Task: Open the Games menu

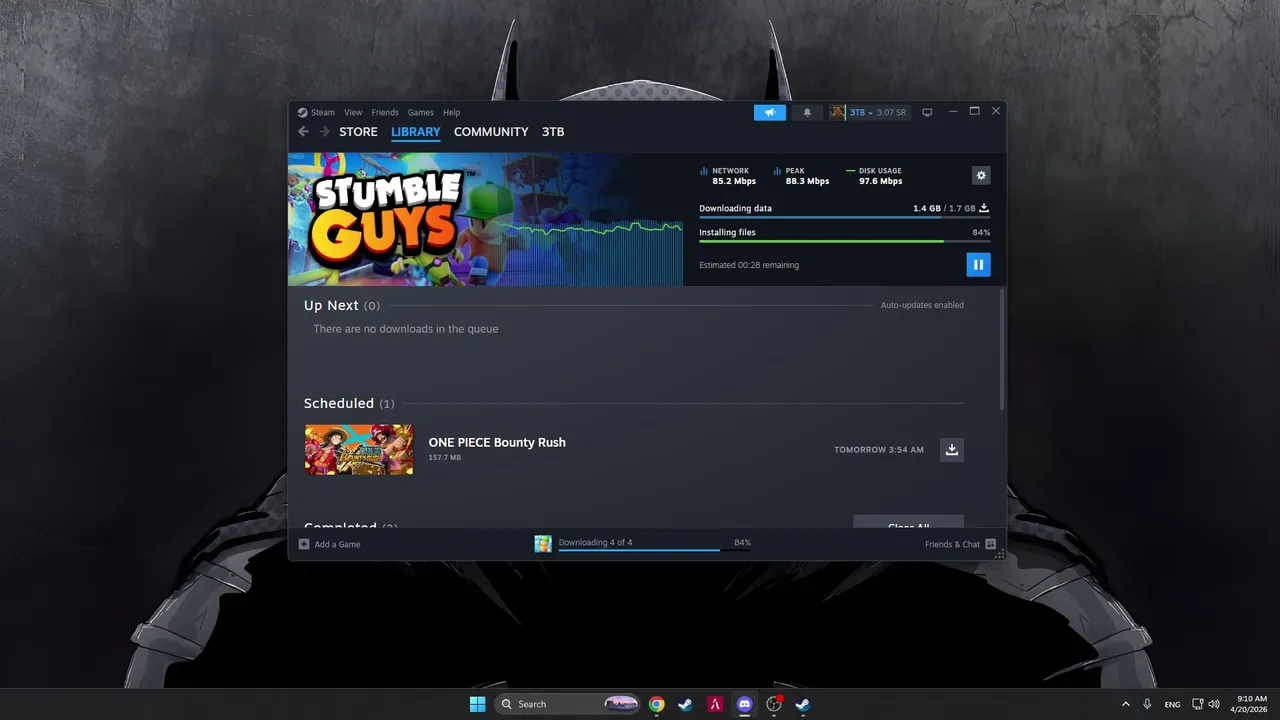Action: (420, 113)
